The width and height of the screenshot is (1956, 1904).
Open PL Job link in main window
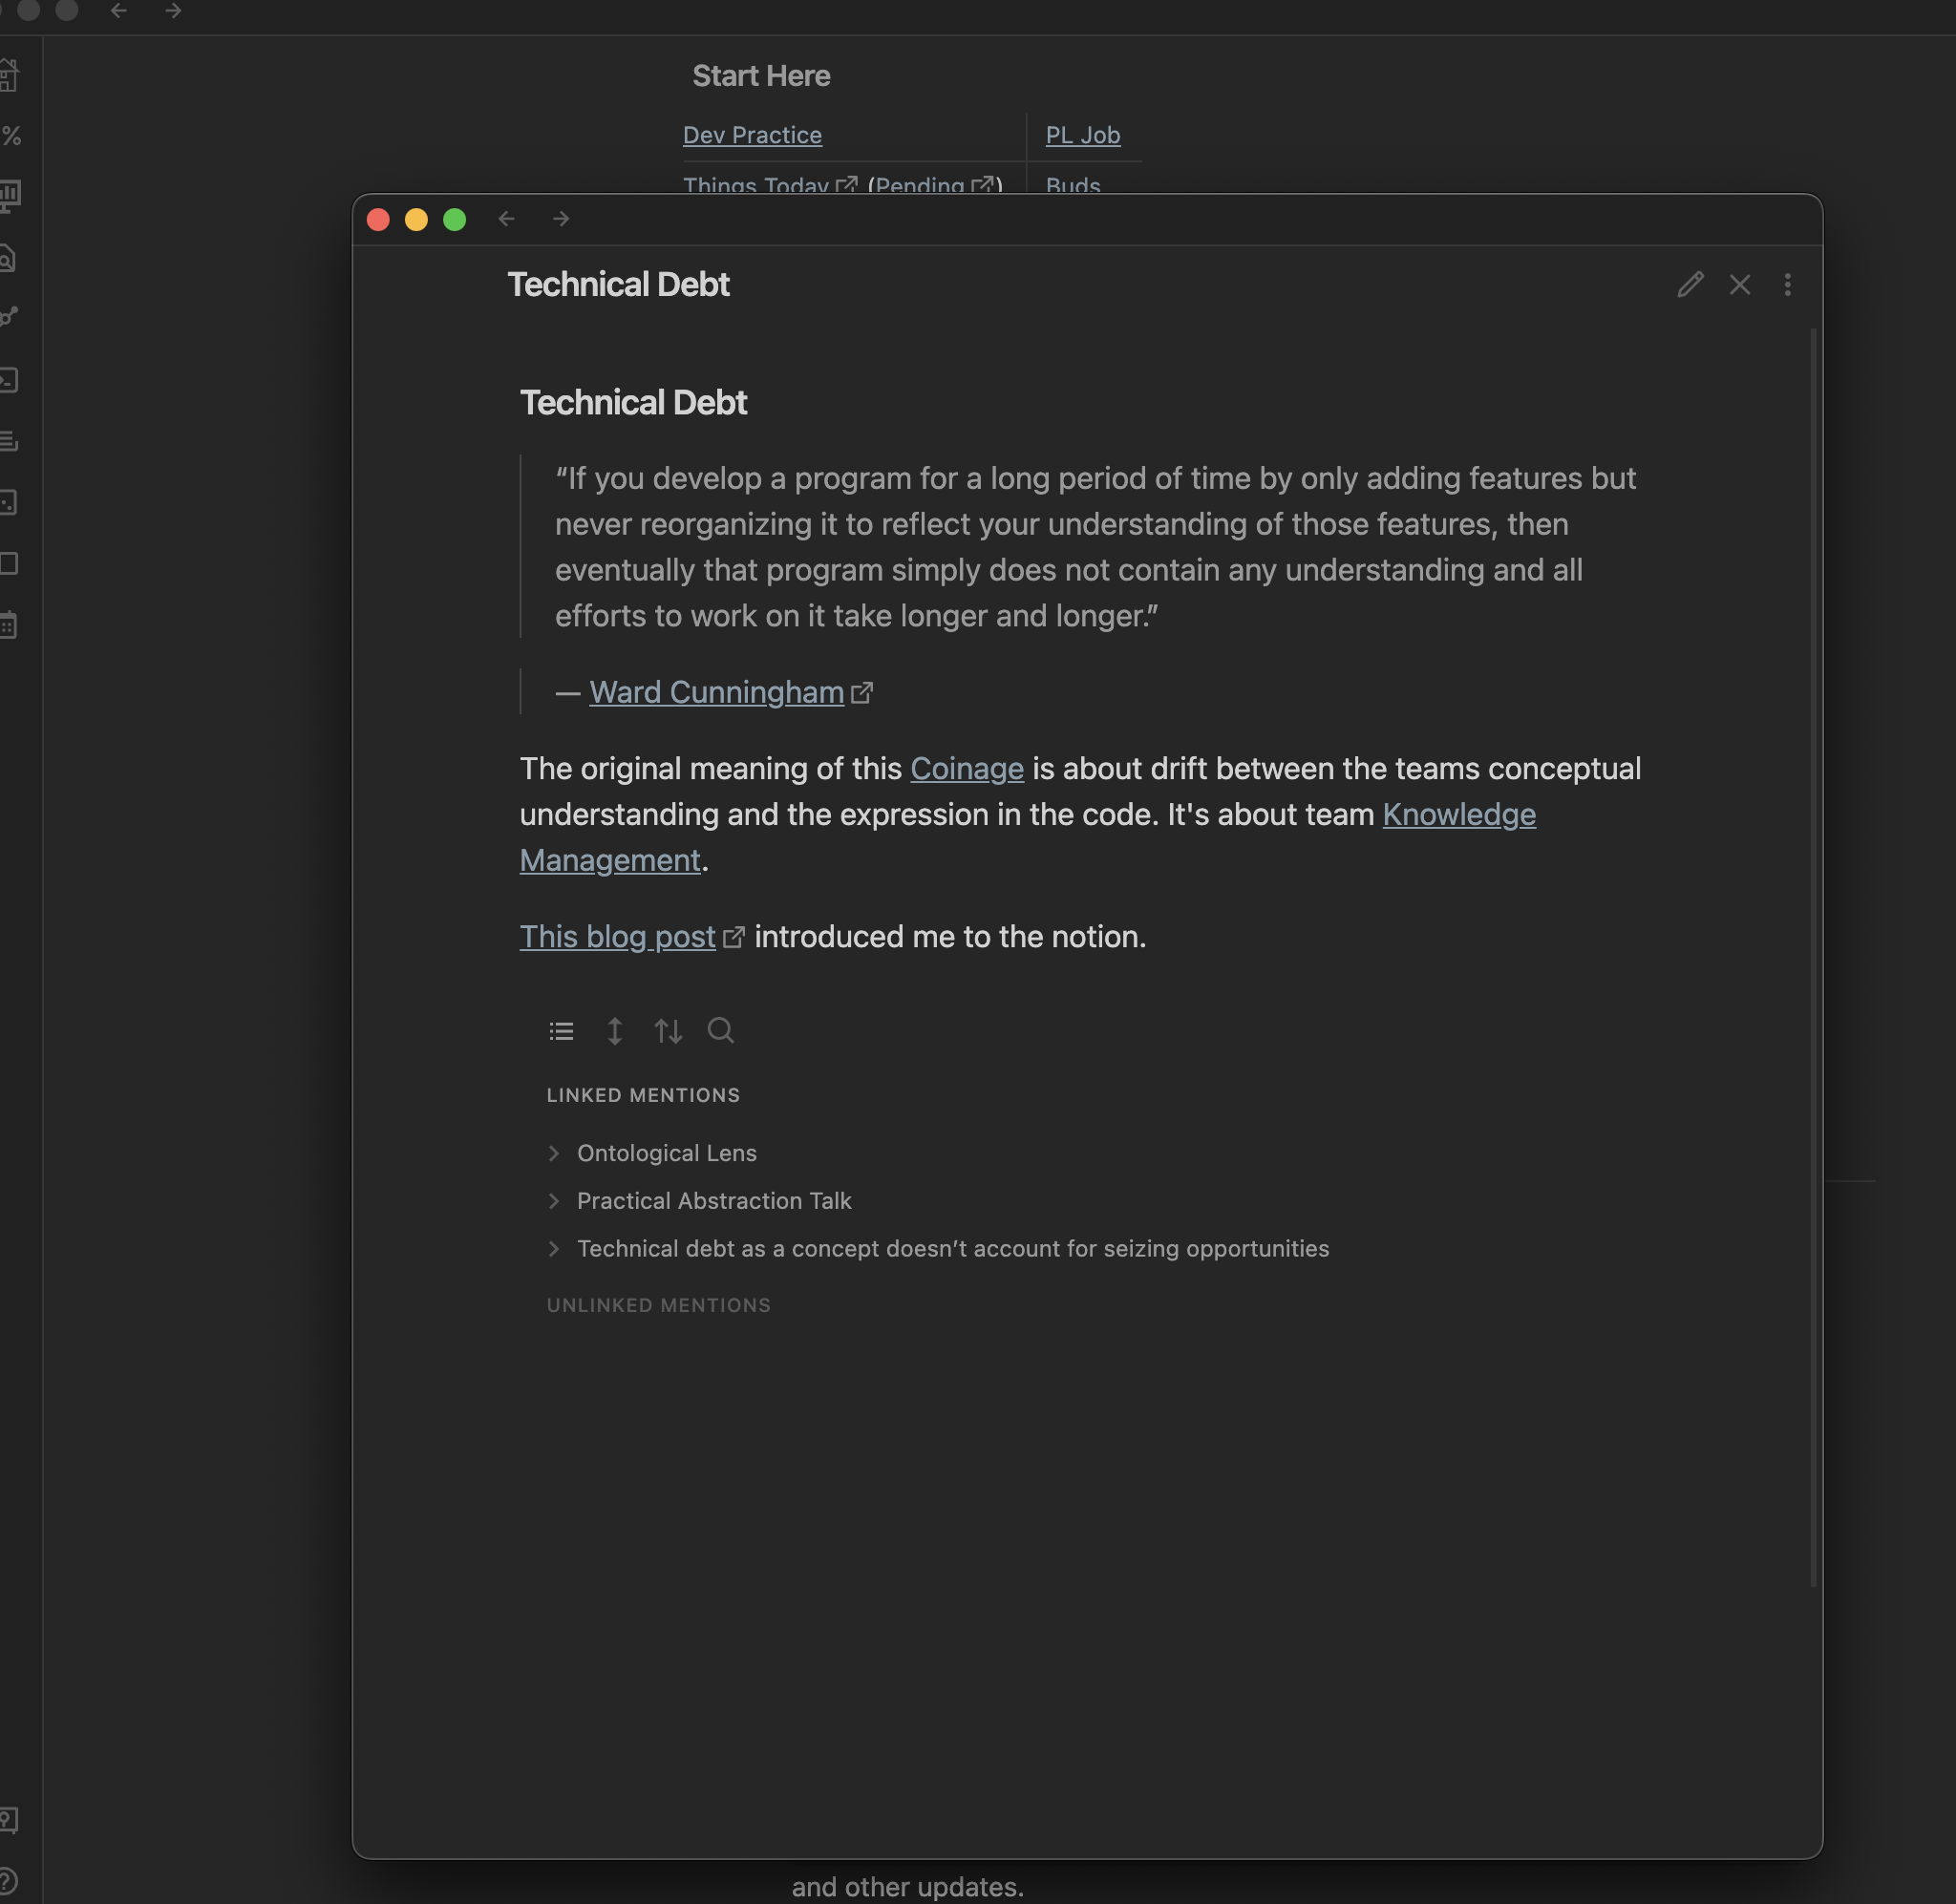(1083, 135)
